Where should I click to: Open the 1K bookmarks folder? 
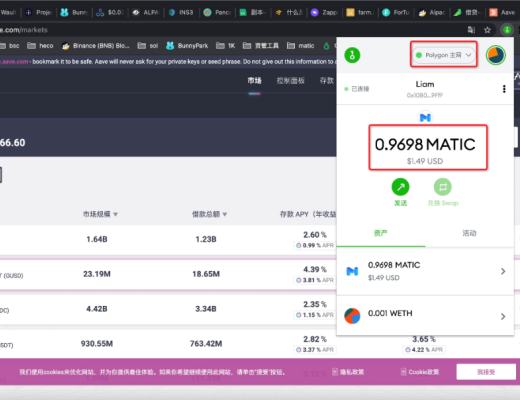coord(226,46)
